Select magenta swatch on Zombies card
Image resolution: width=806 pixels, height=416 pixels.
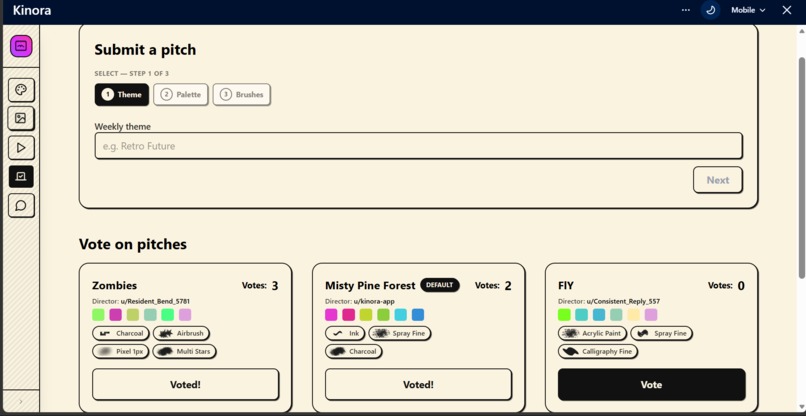(116, 315)
